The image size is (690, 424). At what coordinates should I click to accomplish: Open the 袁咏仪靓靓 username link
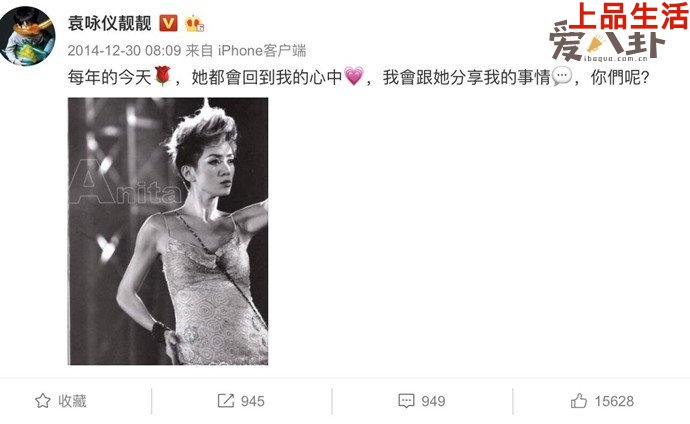click(x=110, y=23)
